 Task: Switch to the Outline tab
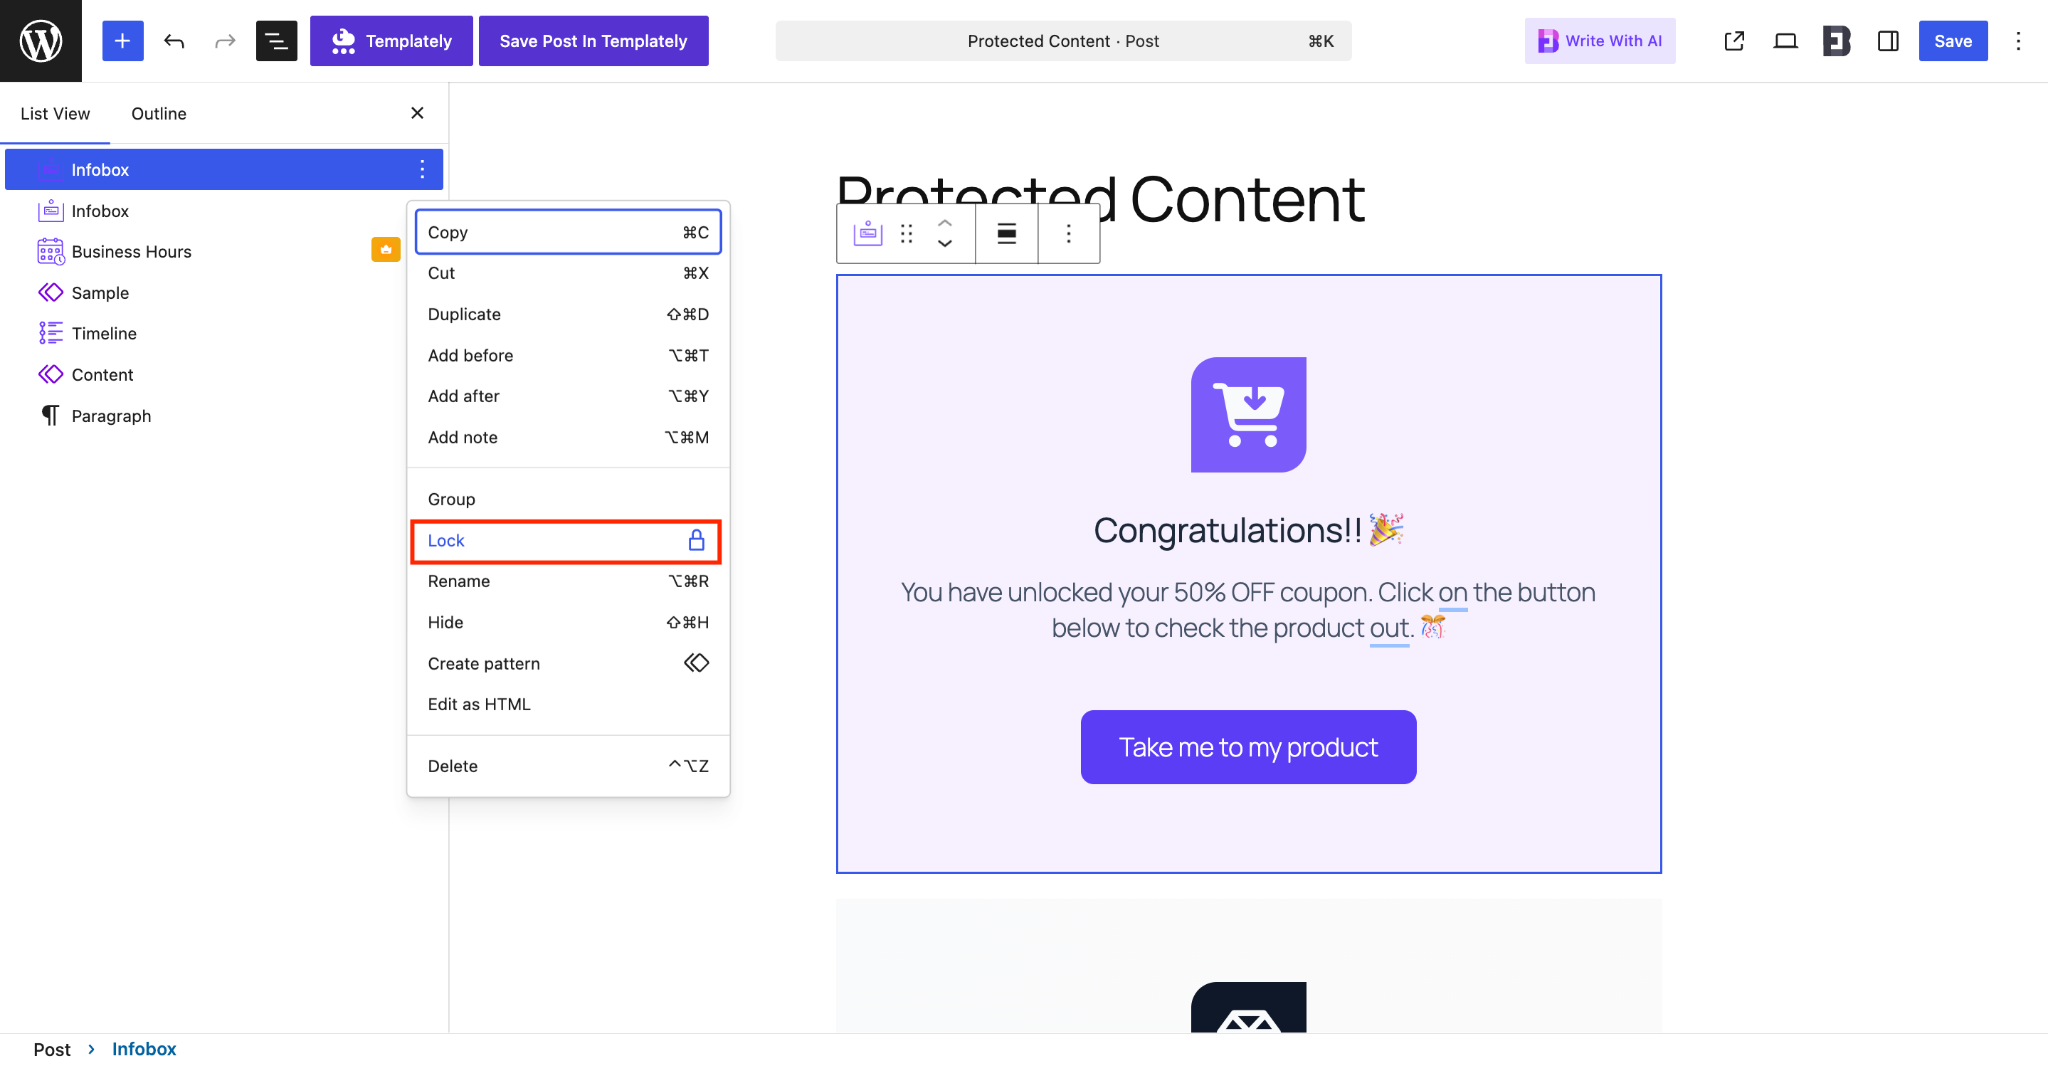click(x=159, y=113)
